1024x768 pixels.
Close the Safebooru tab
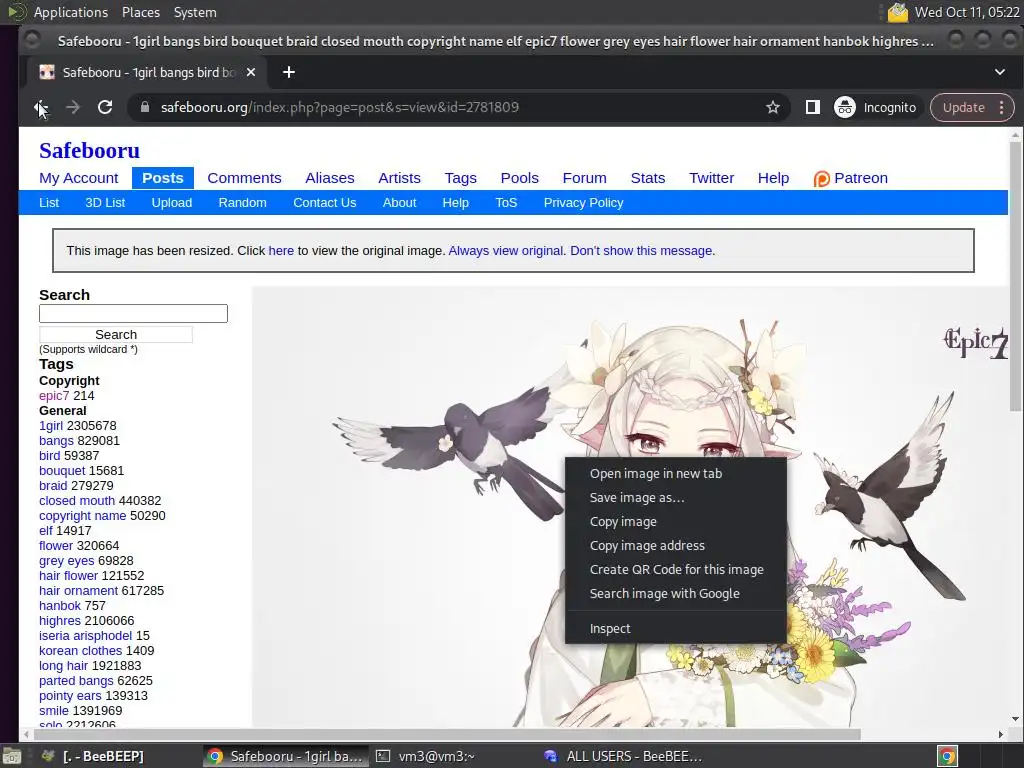251,72
